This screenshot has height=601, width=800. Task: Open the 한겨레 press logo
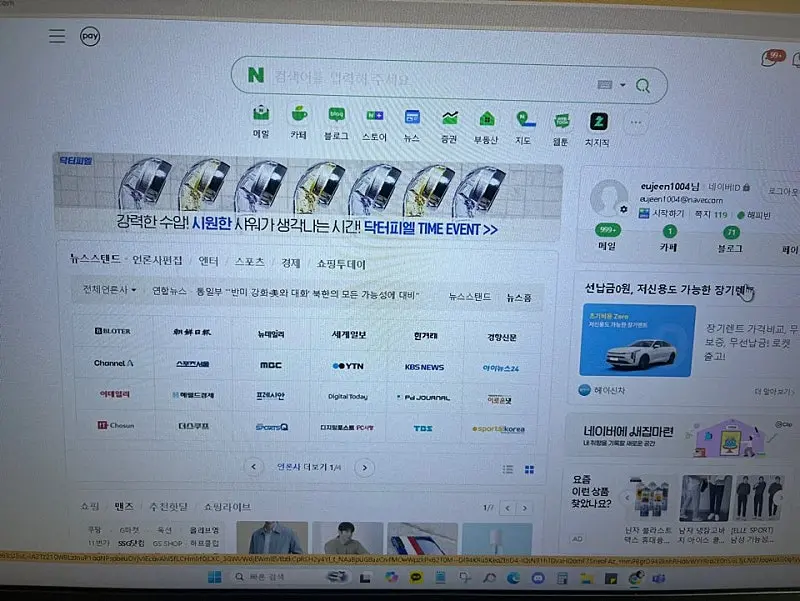tap(426, 336)
